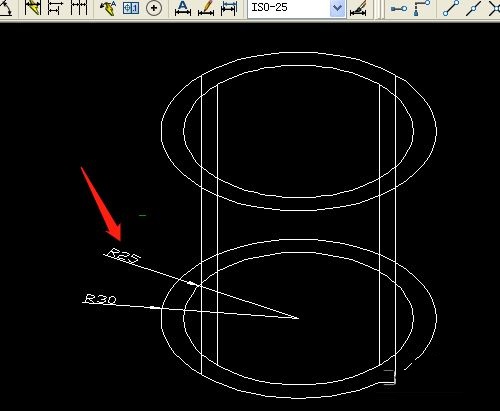Run the Dimension Update tool
Screen dimensions: 500x411
[229, 8]
